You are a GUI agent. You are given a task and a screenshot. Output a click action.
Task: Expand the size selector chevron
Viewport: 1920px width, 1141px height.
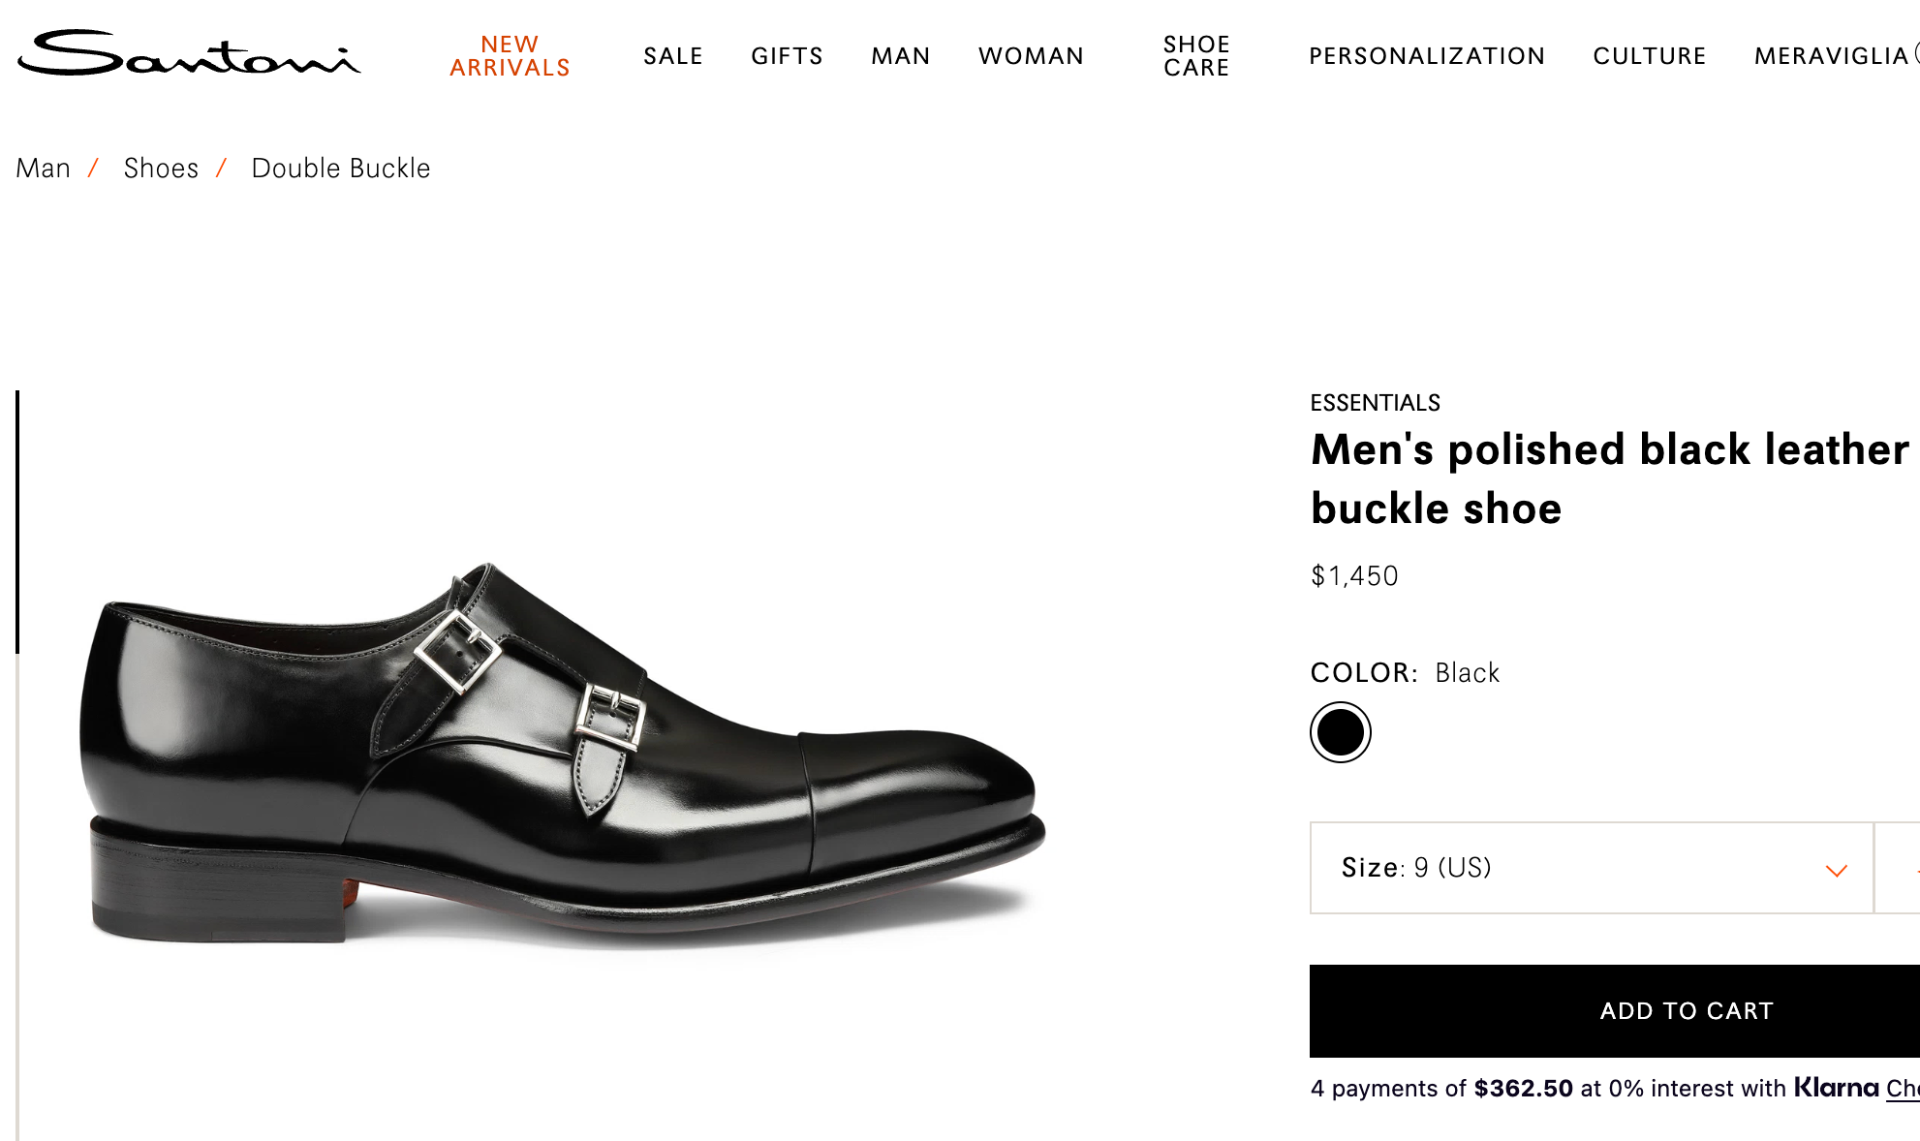[1837, 870]
